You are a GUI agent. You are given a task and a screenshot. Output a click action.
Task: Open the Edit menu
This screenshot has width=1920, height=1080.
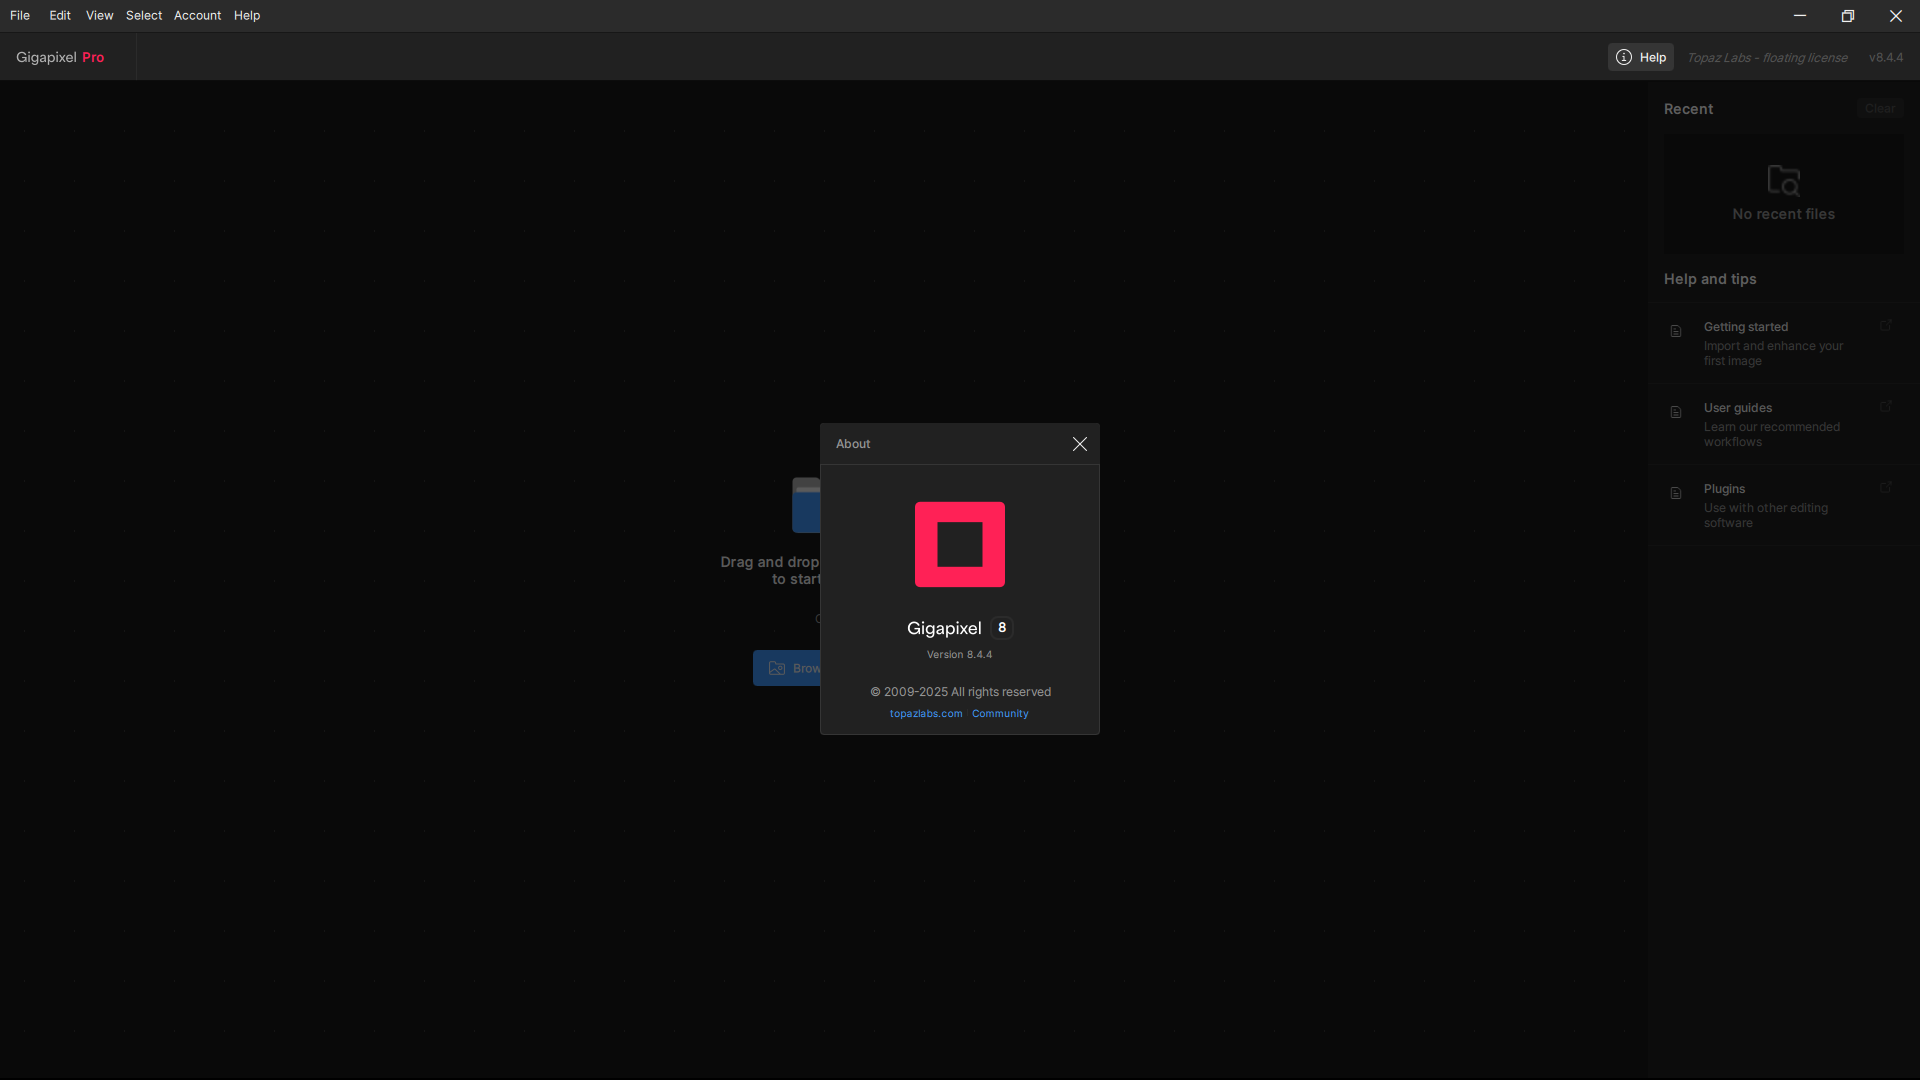tap(60, 15)
